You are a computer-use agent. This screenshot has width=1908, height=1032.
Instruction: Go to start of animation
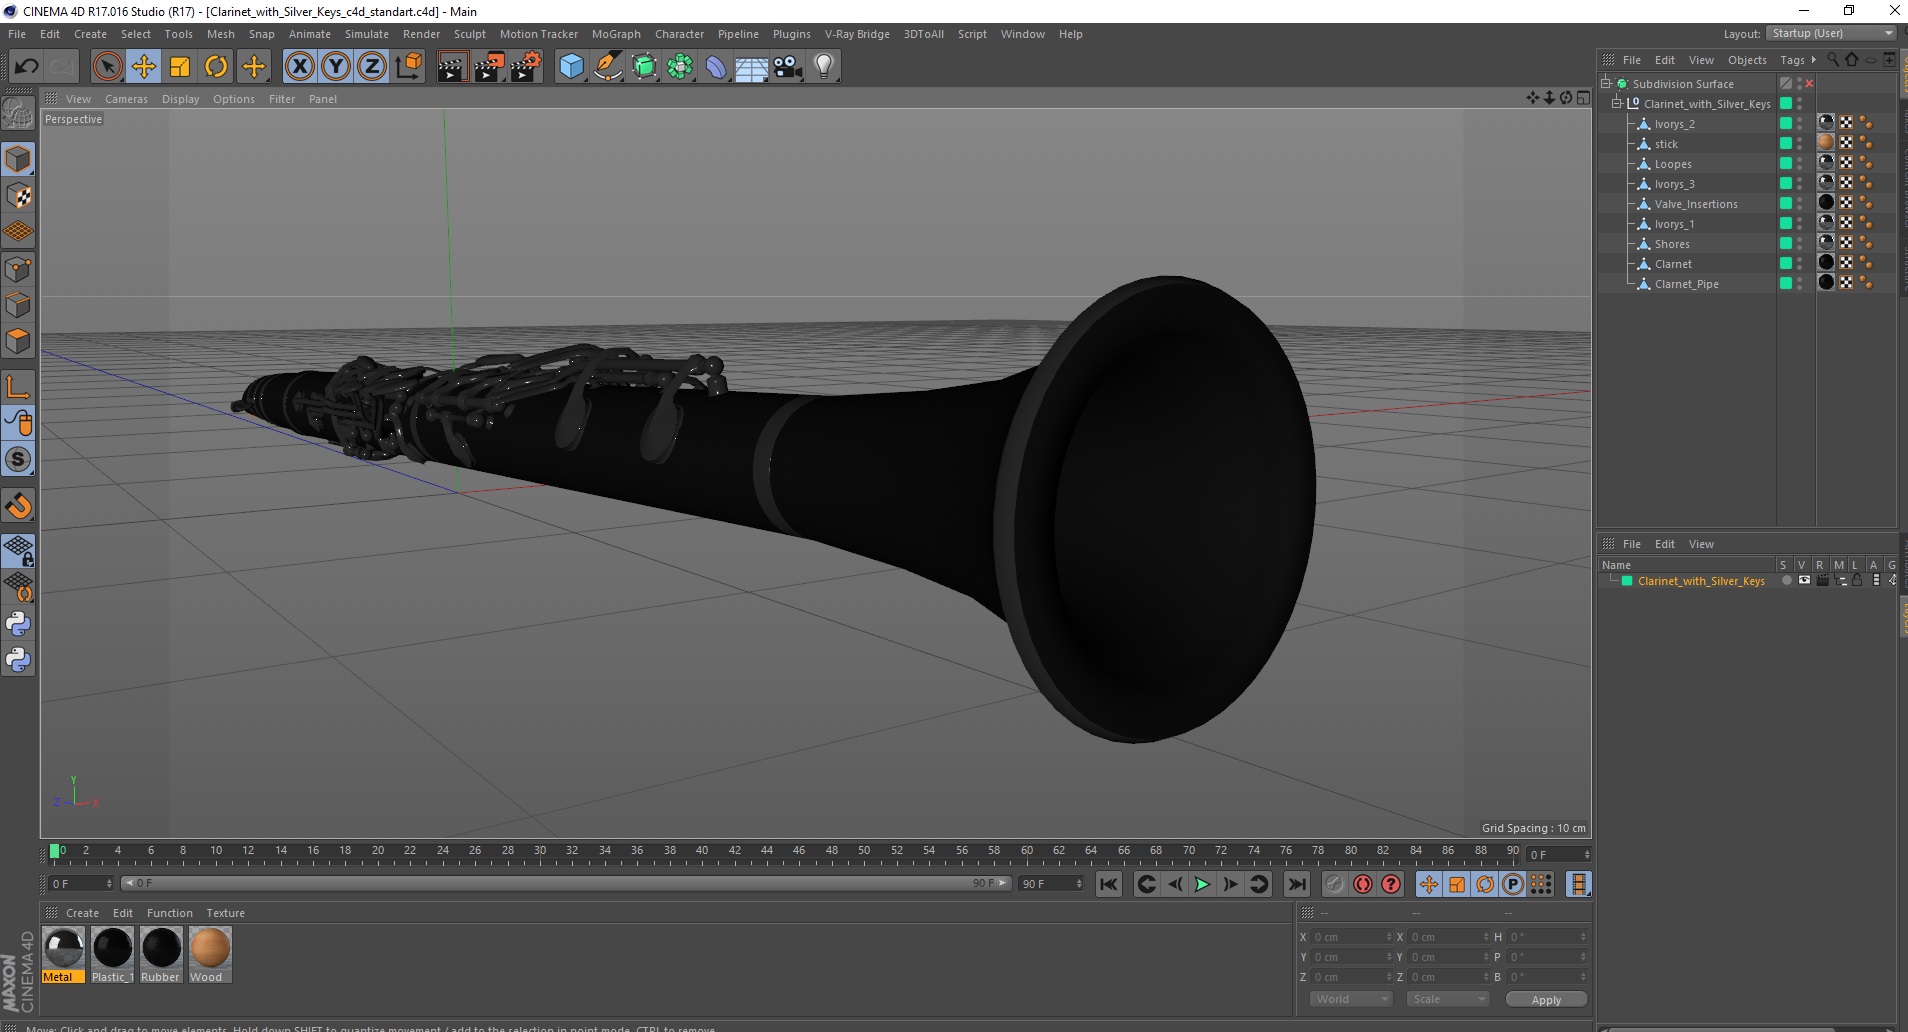pos(1108,884)
